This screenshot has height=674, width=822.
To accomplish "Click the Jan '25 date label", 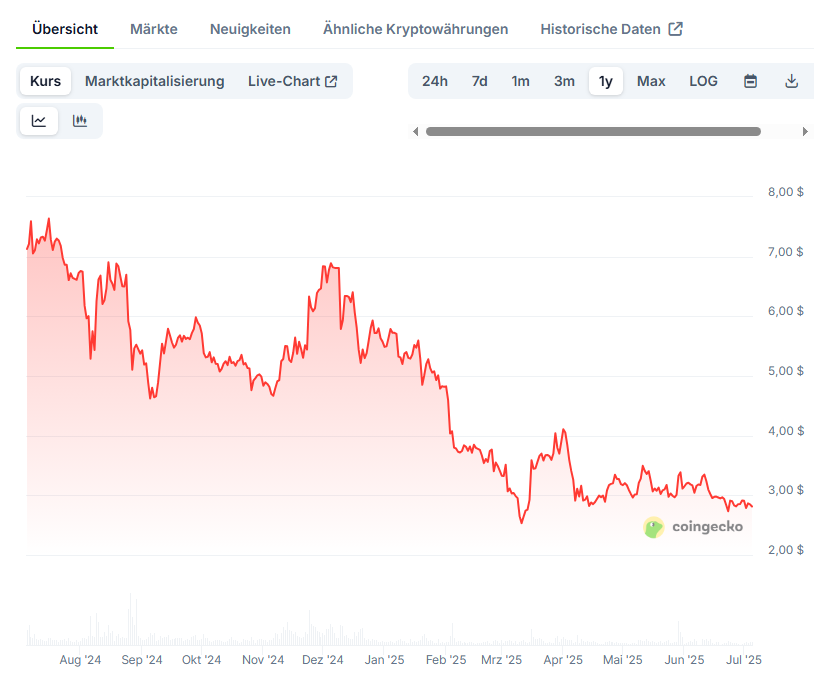I will 384,660.
